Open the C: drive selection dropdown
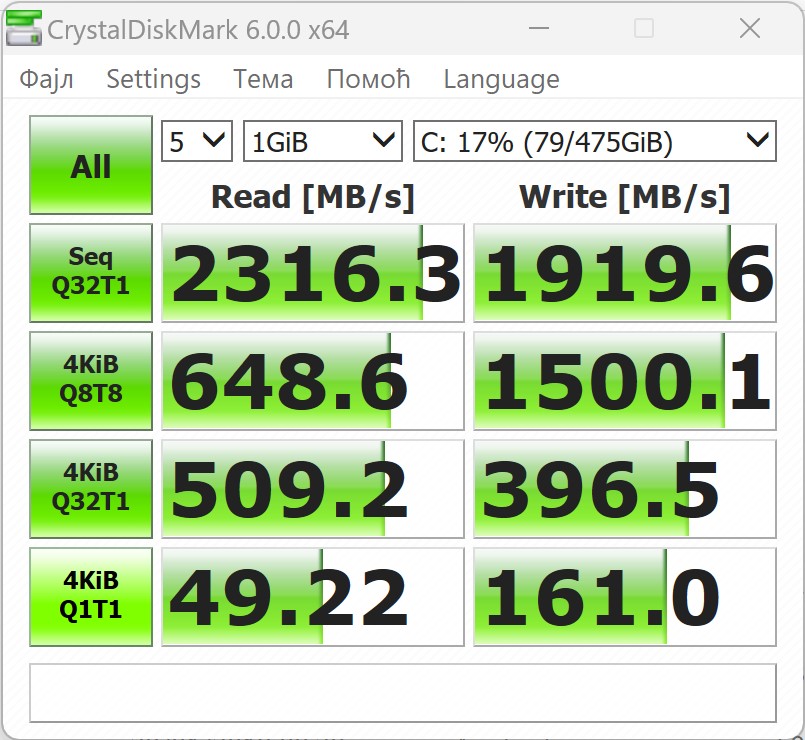The image size is (805, 740). pos(594,142)
